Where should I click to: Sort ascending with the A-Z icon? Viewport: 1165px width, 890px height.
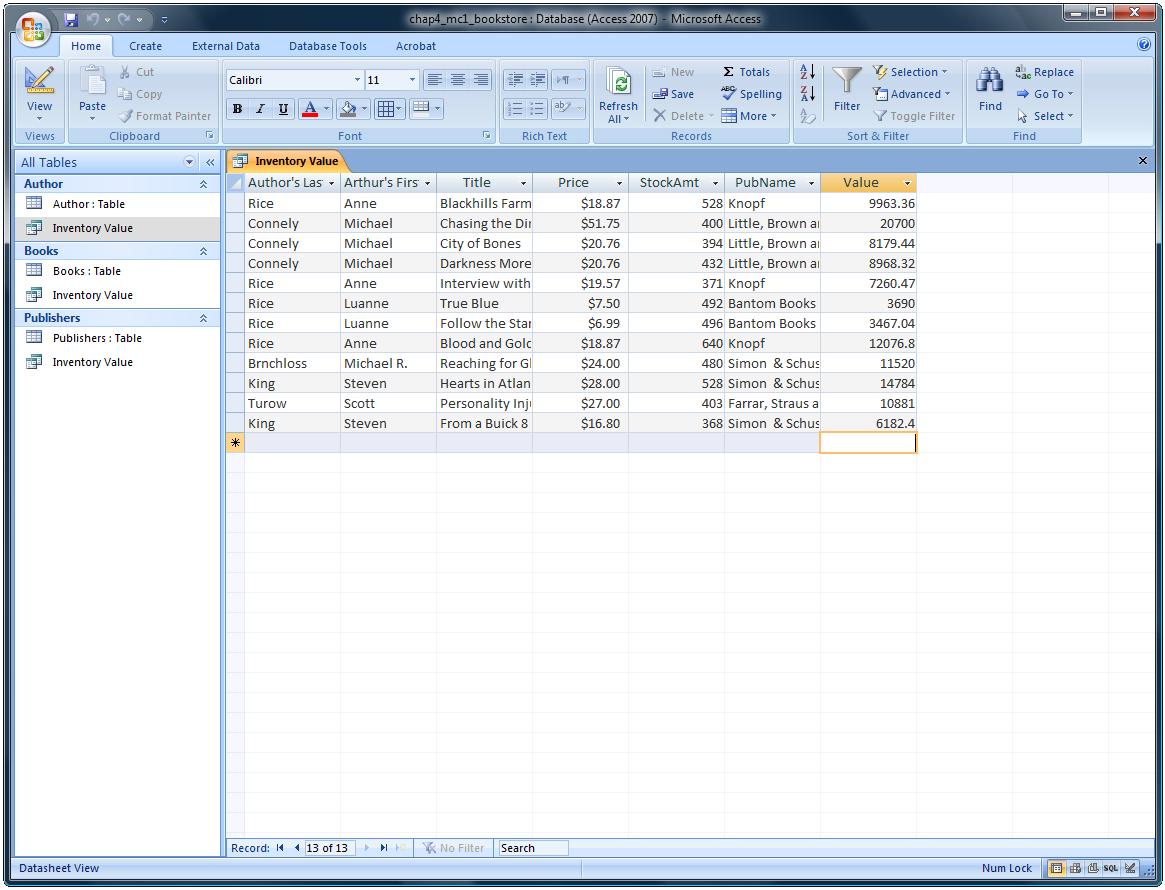pyautogui.click(x=806, y=72)
